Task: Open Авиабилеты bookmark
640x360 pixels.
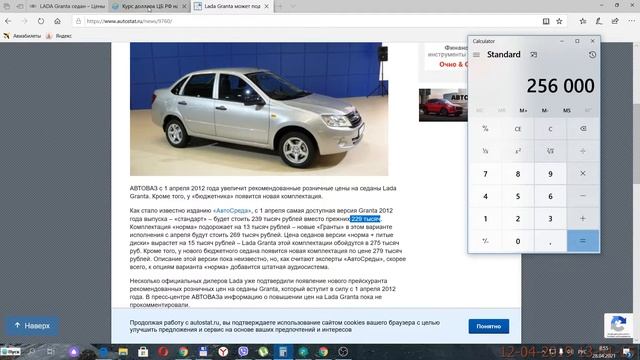Action: 22,36
